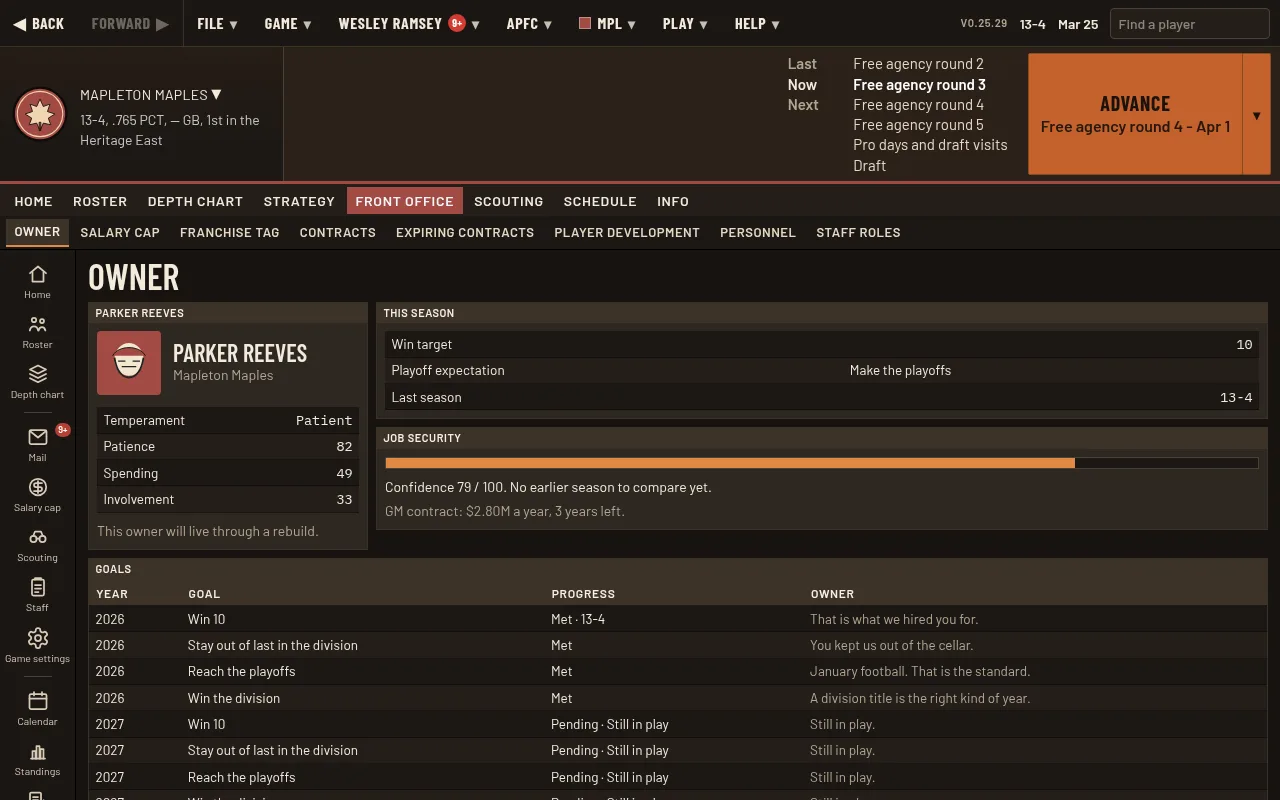
Task: Advance to Free agency round 4
Action: point(1135,114)
